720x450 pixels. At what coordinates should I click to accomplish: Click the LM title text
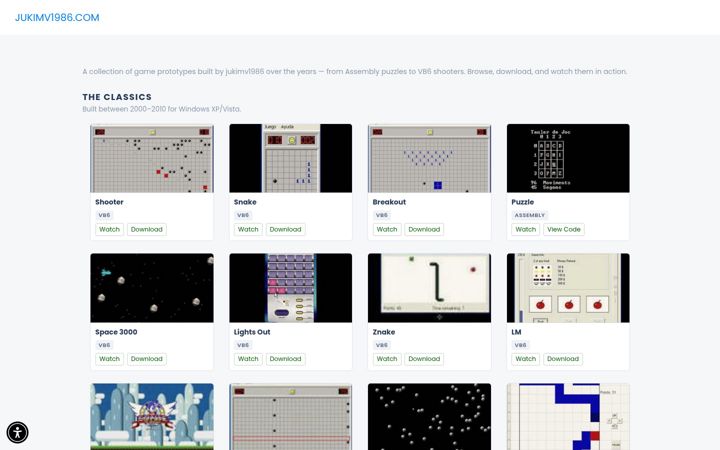pos(516,332)
